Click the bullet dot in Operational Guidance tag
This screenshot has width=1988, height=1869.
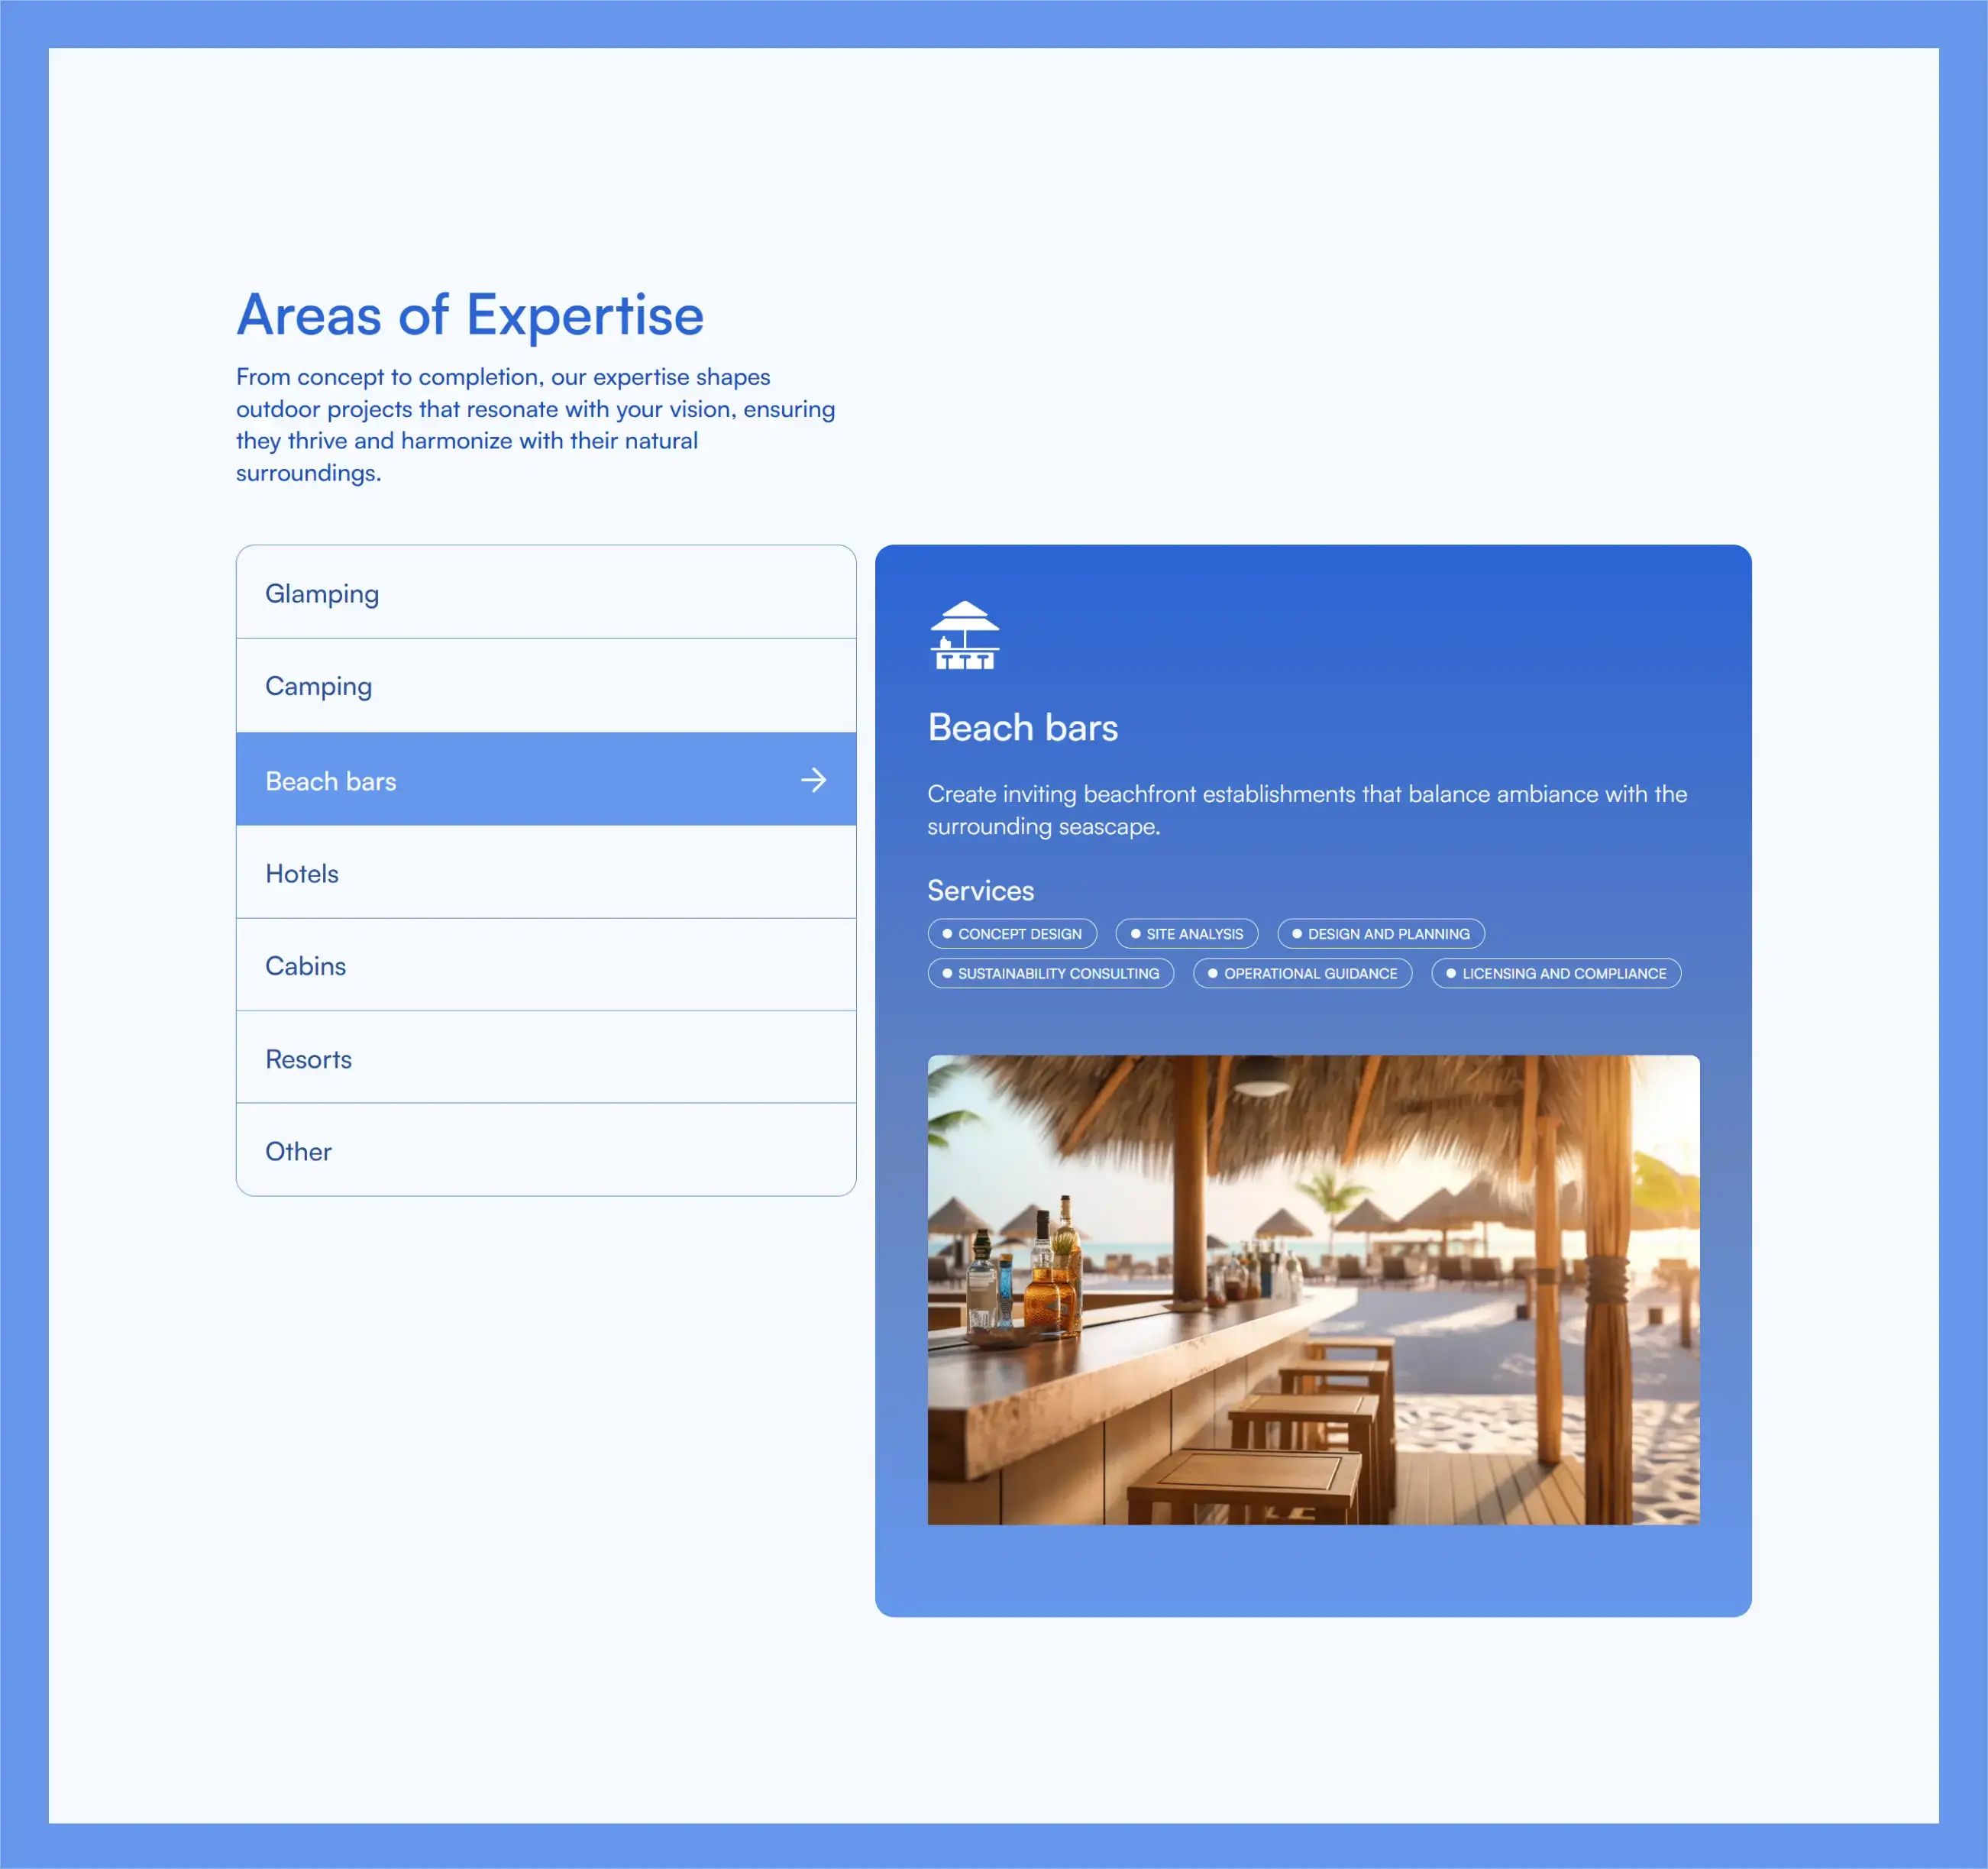pos(1211,973)
